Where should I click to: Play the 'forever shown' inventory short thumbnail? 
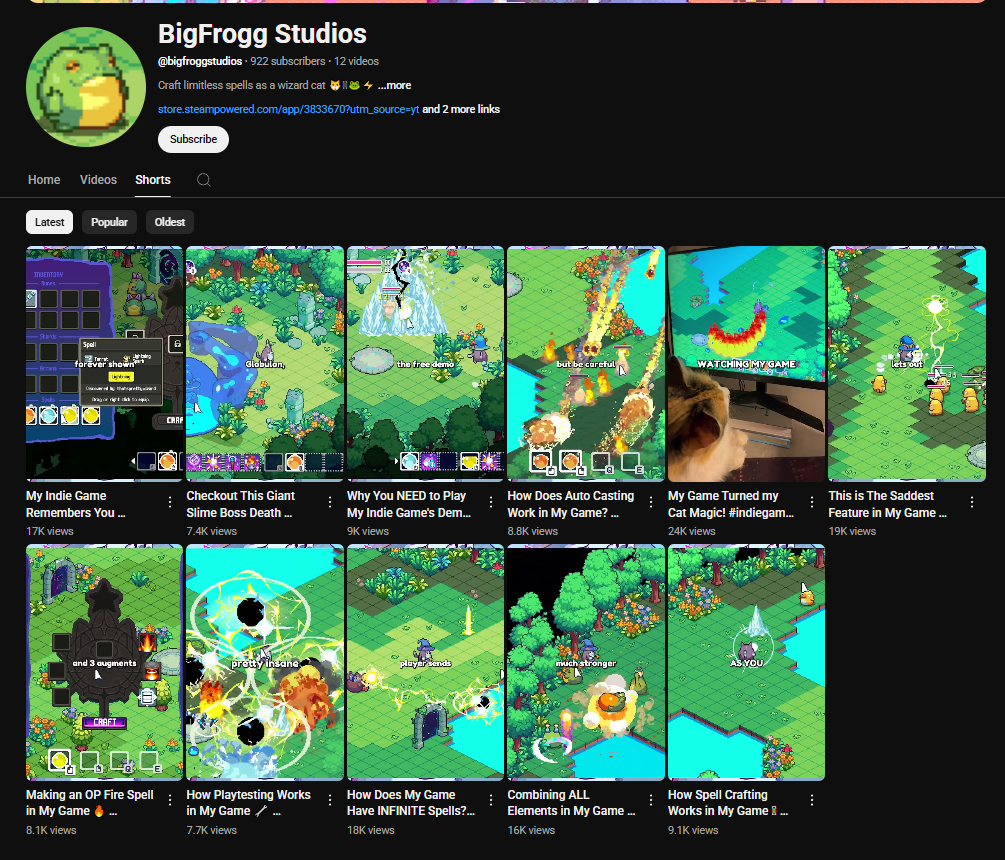coord(104,363)
